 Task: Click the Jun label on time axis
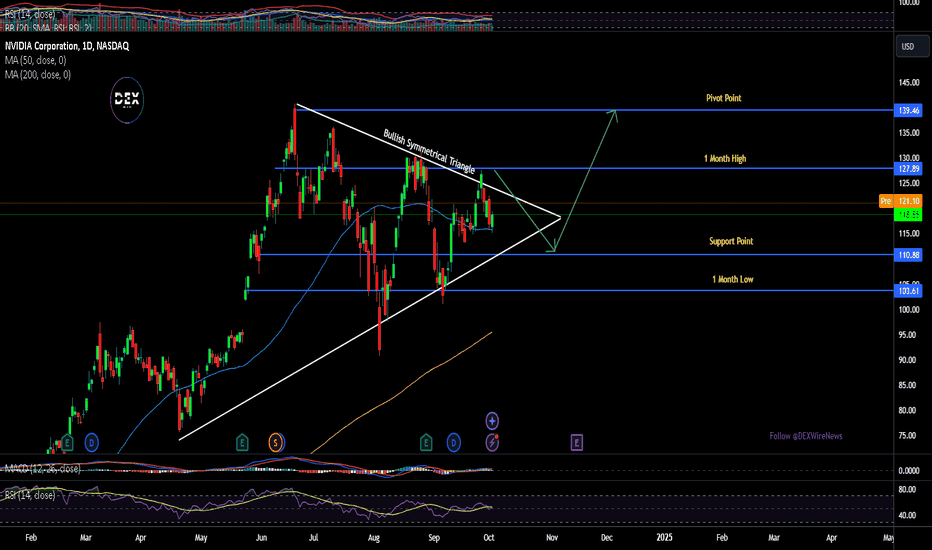click(x=261, y=538)
